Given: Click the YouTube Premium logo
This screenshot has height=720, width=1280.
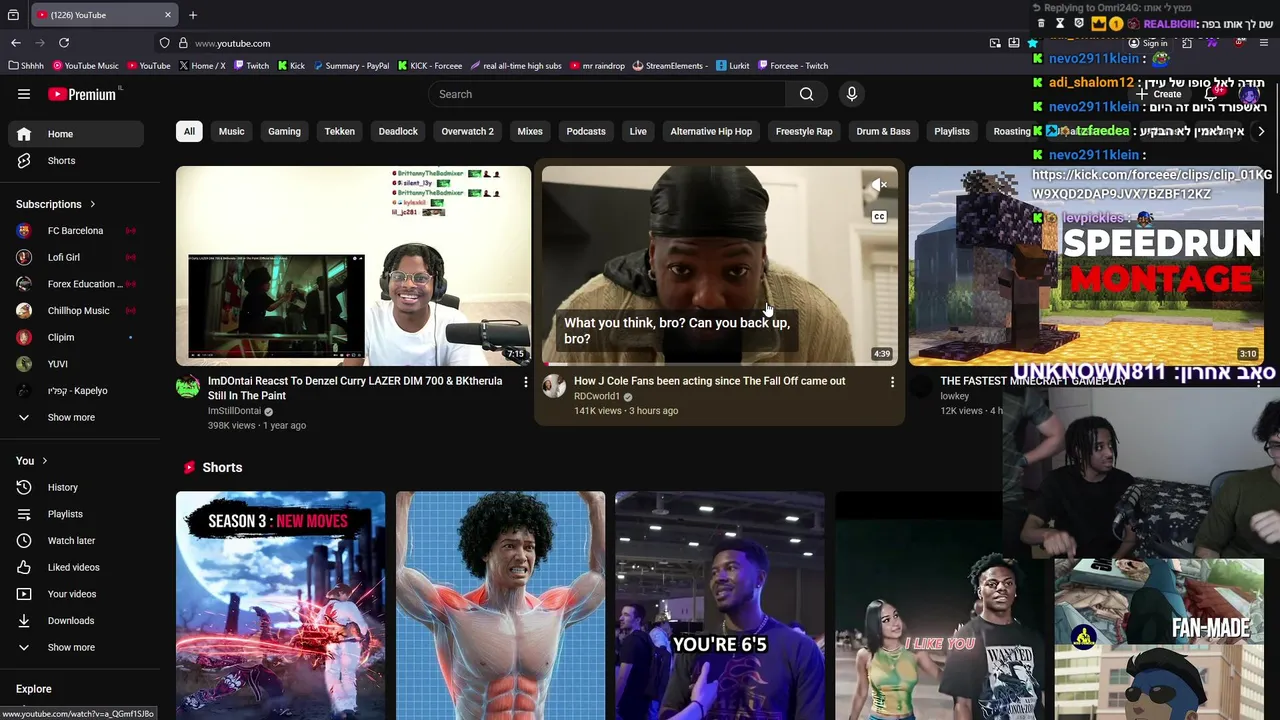Looking at the screenshot, I should [83, 94].
